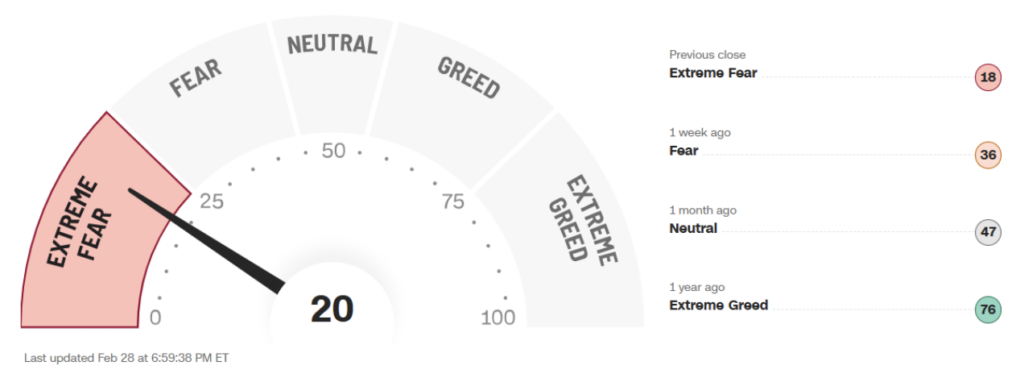The height and width of the screenshot is (382, 1024).
Task: Click the green 76 score badge
Action: tap(988, 310)
